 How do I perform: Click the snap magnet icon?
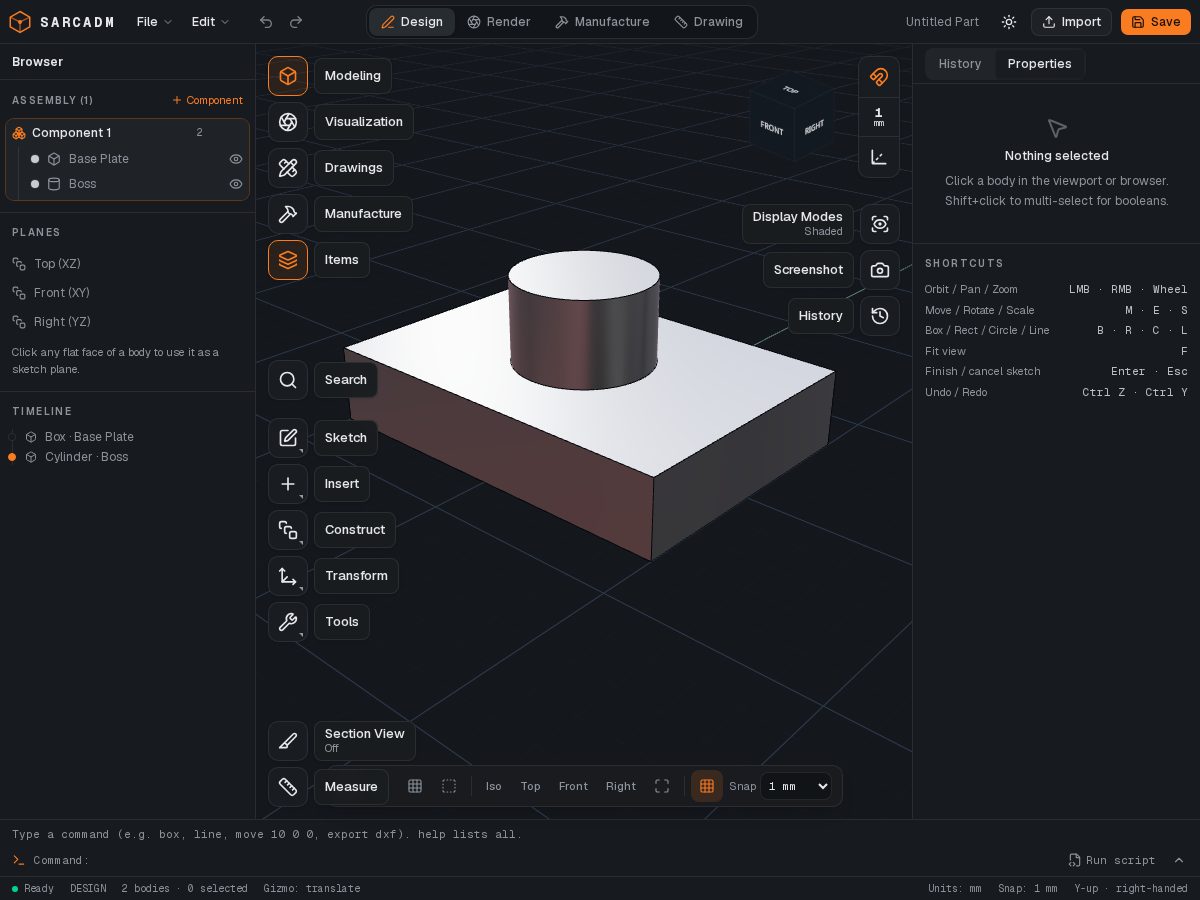coord(879,77)
